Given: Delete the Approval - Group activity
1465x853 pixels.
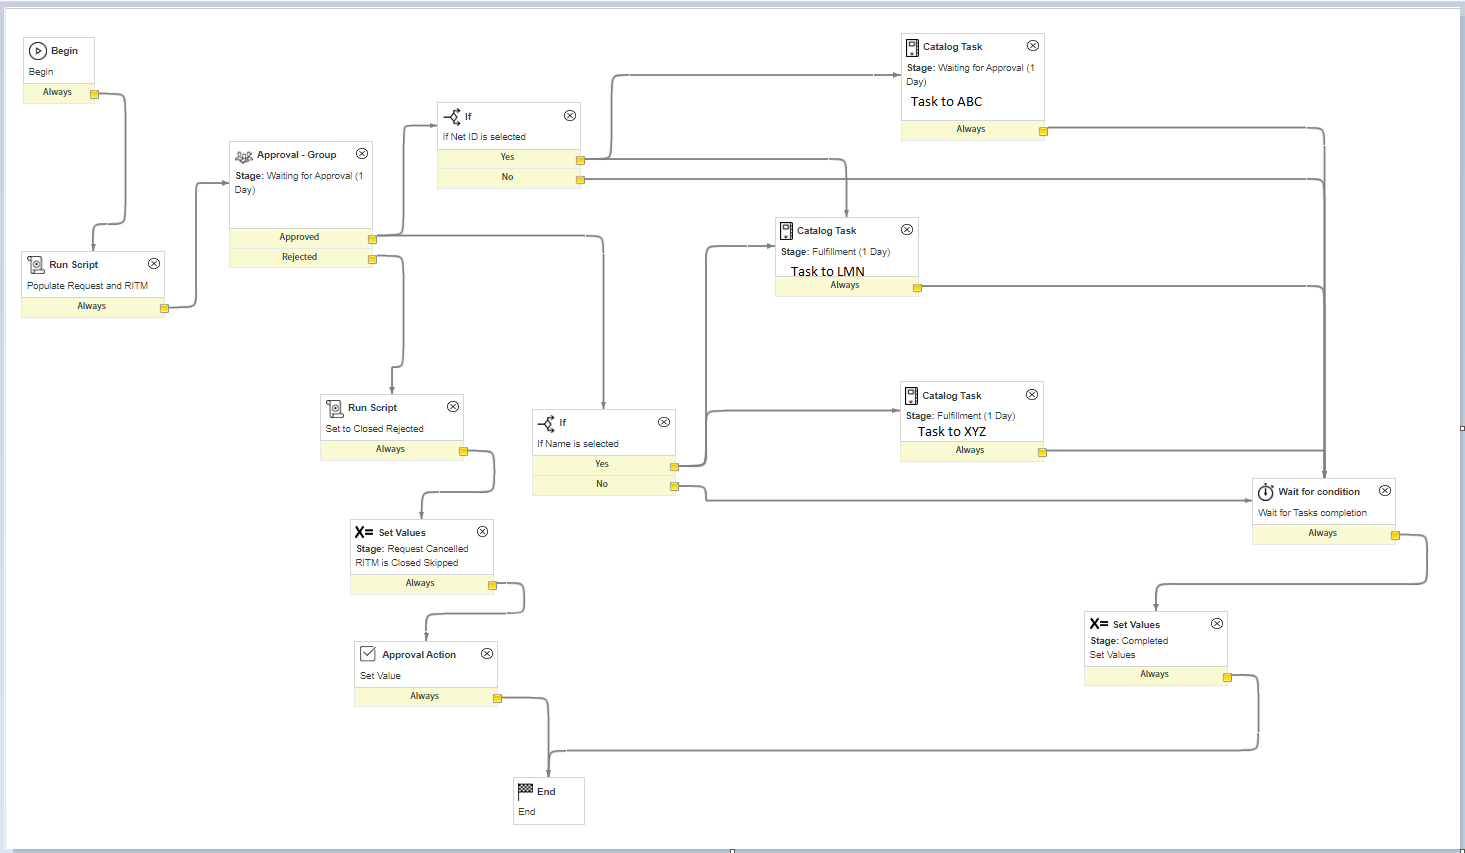Looking at the screenshot, I should [x=362, y=154].
